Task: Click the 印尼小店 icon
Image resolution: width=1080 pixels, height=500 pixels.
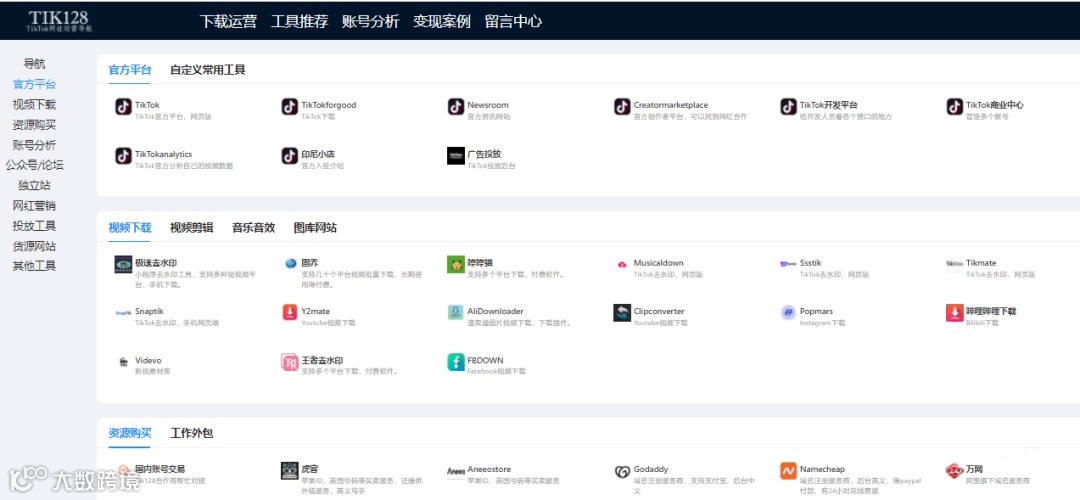Action: coord(289,156)
